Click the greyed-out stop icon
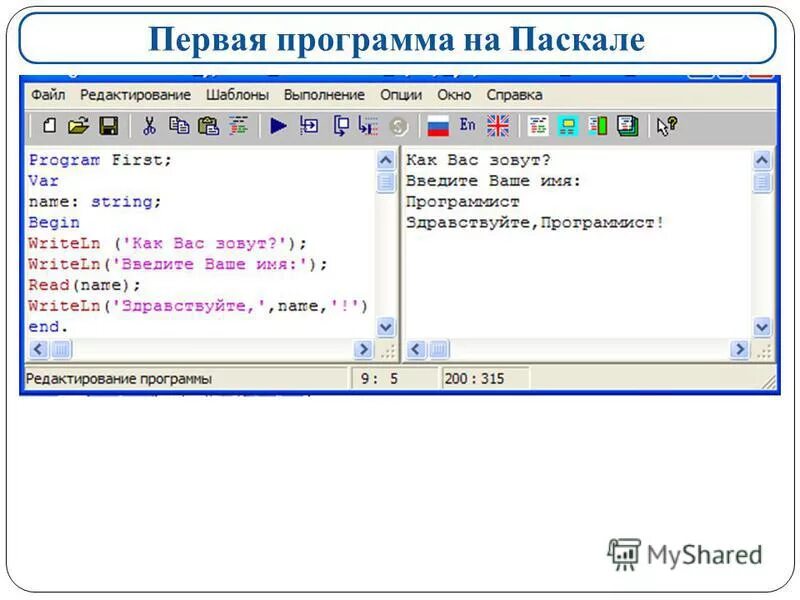This screenshot has width=800, height=600. 398,127
